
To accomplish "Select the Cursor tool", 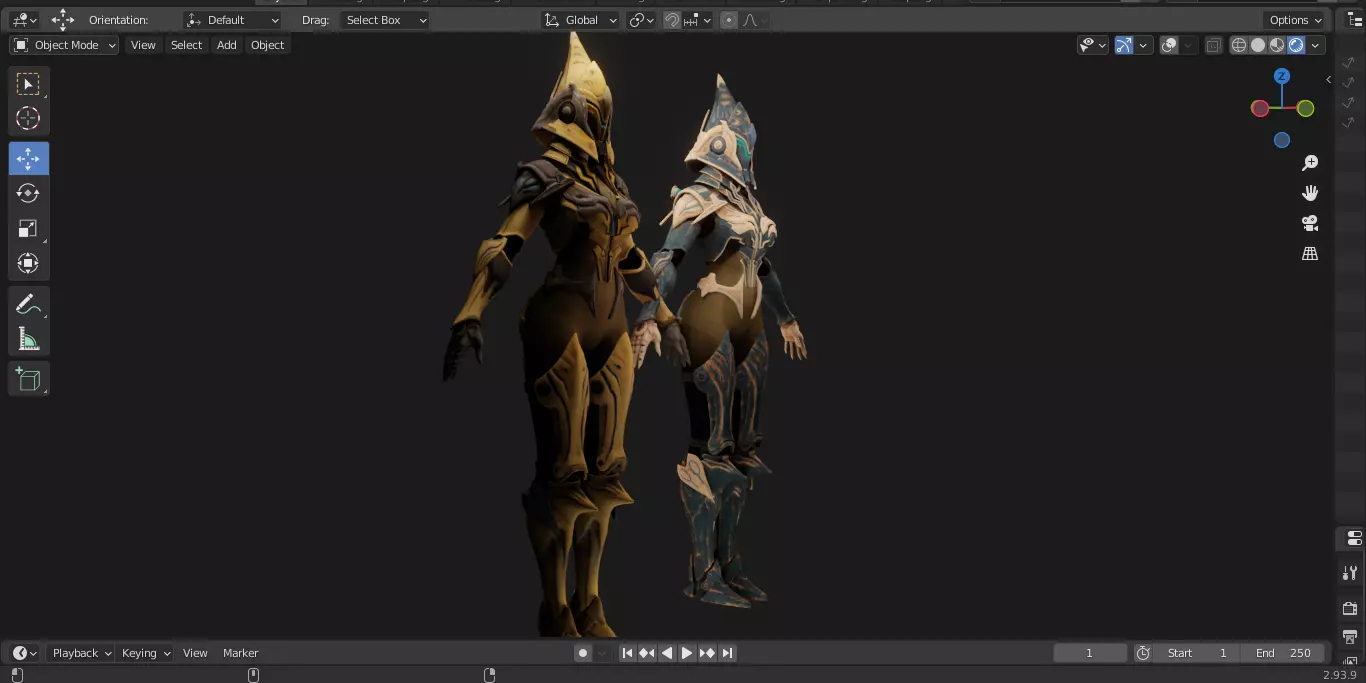I will coord(28,118).
